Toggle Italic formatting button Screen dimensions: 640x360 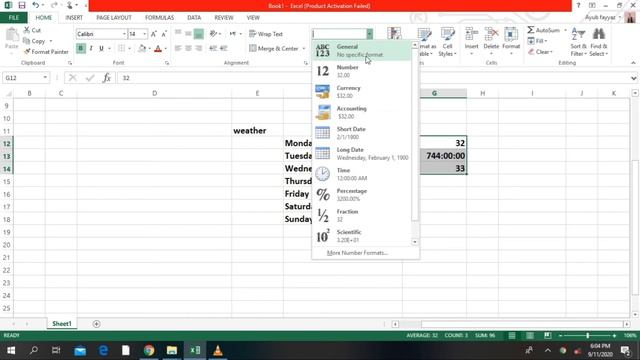tap(91, 48)
